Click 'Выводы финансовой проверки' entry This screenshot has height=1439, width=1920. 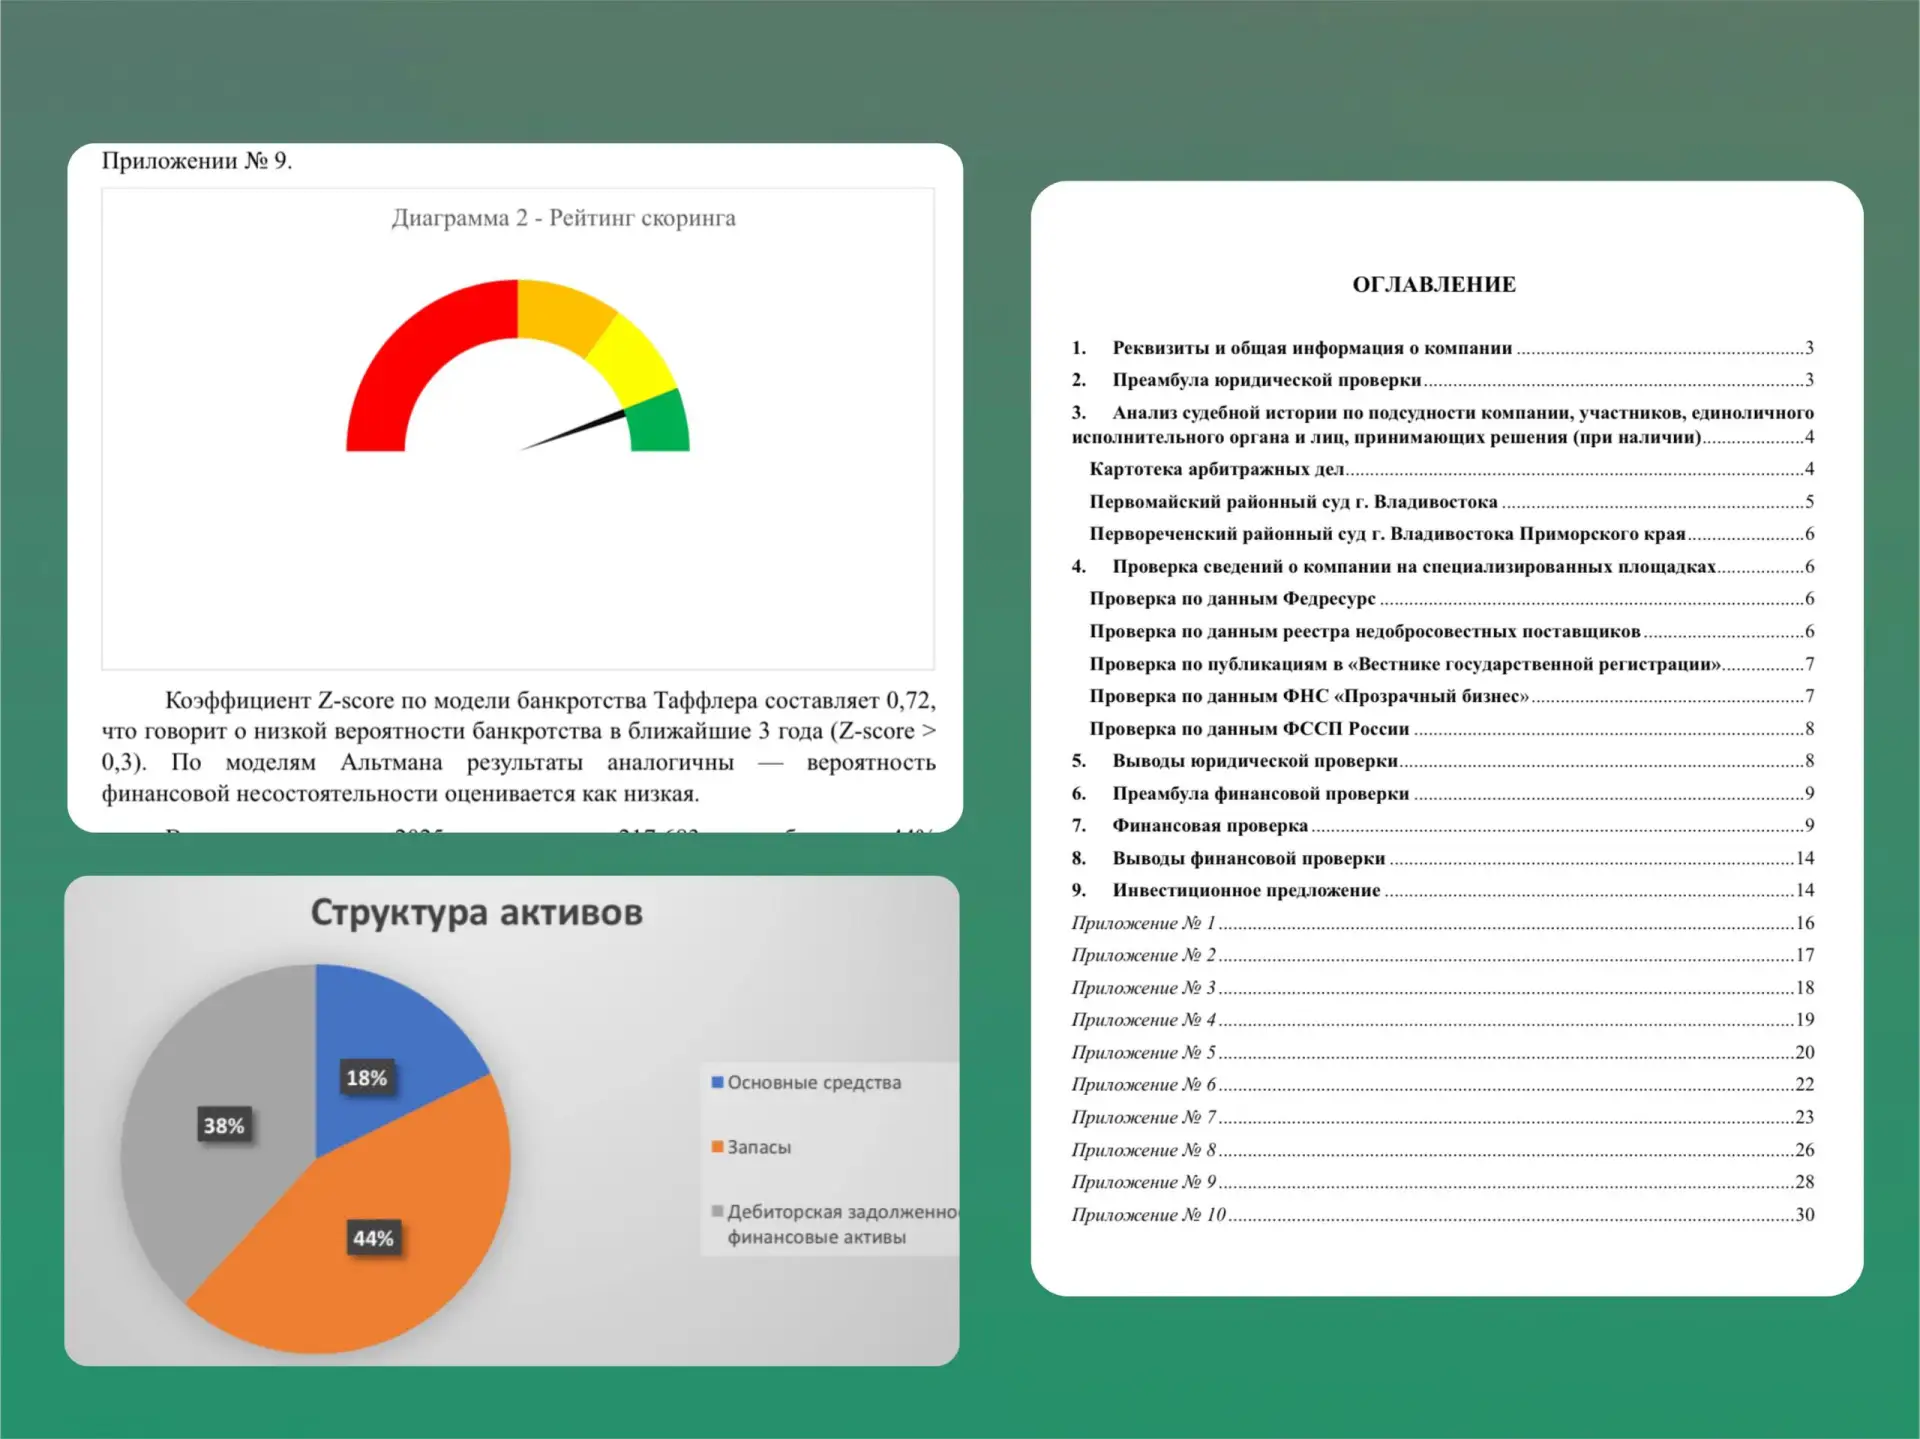pos(1442,858)
